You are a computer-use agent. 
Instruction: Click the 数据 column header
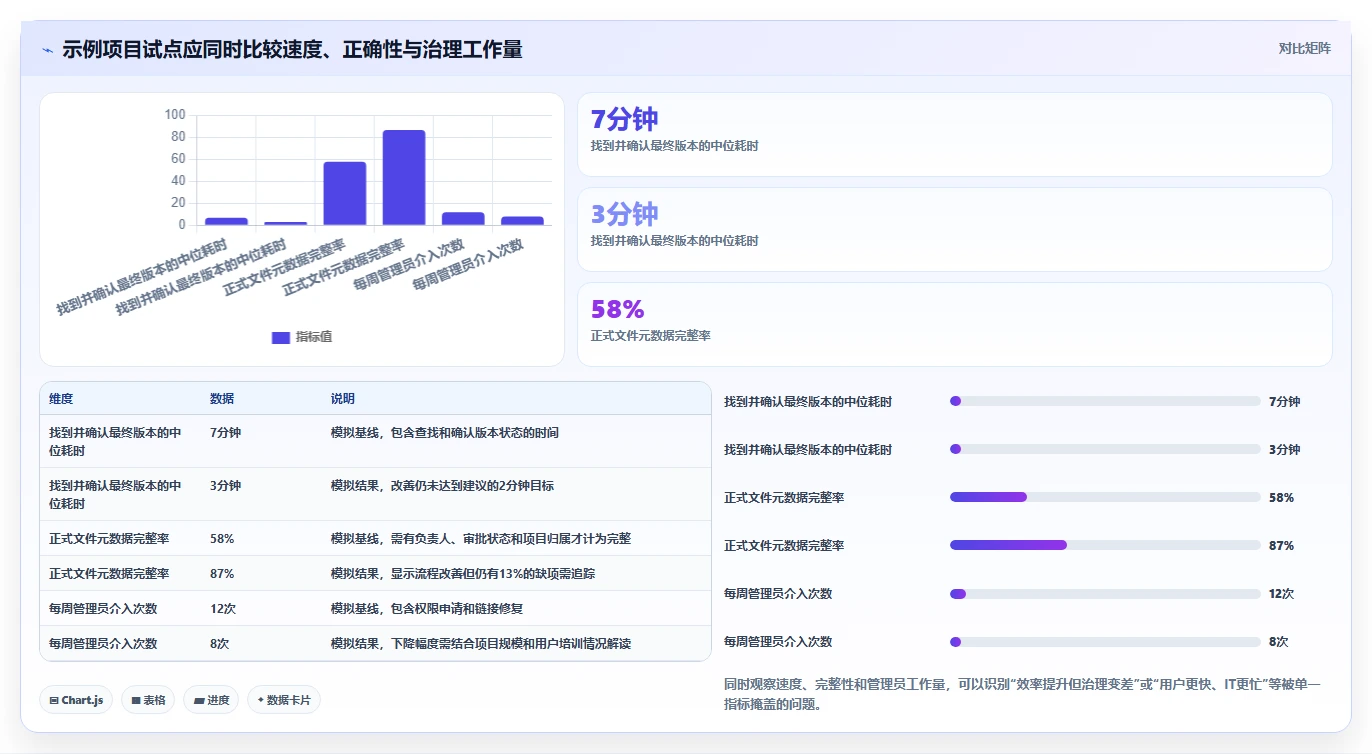tap(222, 398)
